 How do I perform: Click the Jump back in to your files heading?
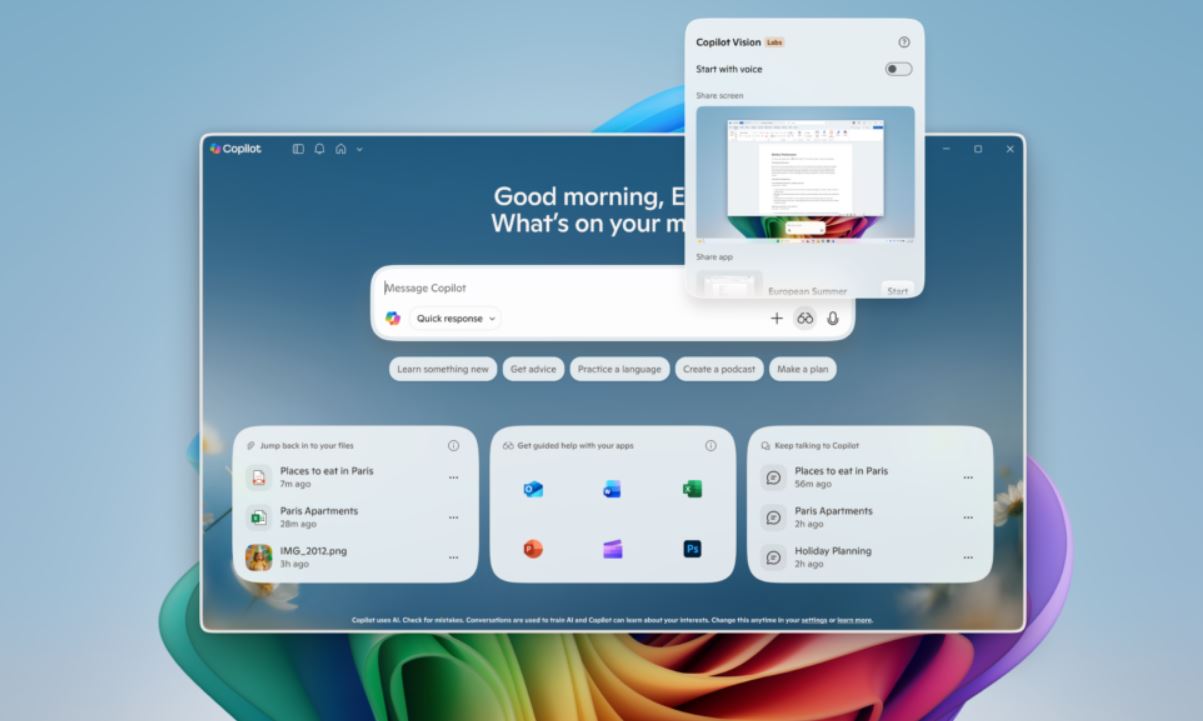pyautogui.click(x=307, y=446)
